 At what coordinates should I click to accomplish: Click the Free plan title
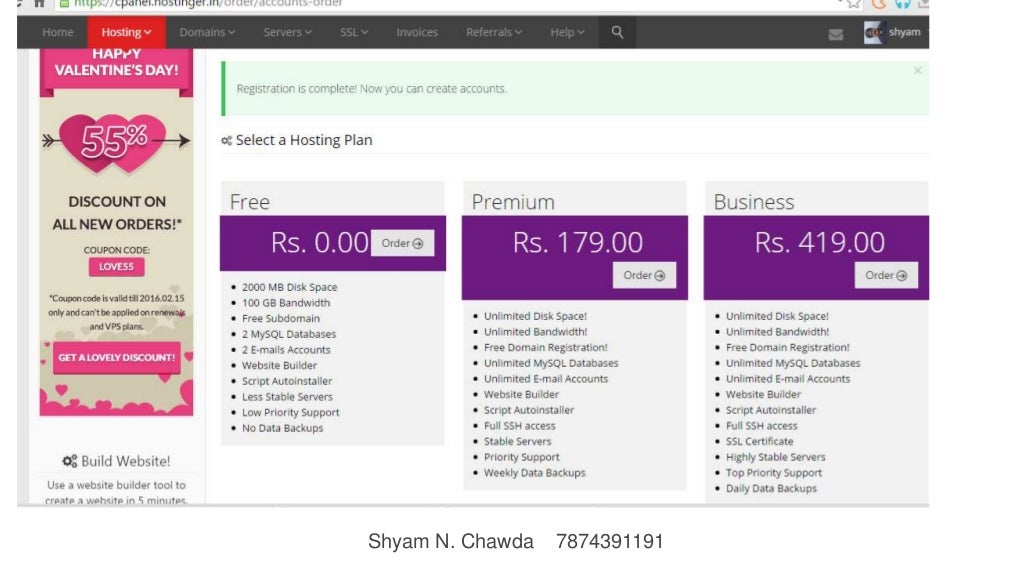[249, 202]
